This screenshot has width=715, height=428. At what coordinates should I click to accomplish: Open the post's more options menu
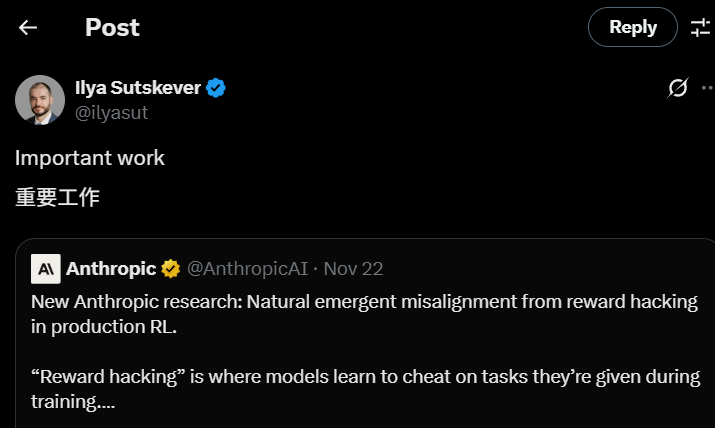[x=707, y=88]
